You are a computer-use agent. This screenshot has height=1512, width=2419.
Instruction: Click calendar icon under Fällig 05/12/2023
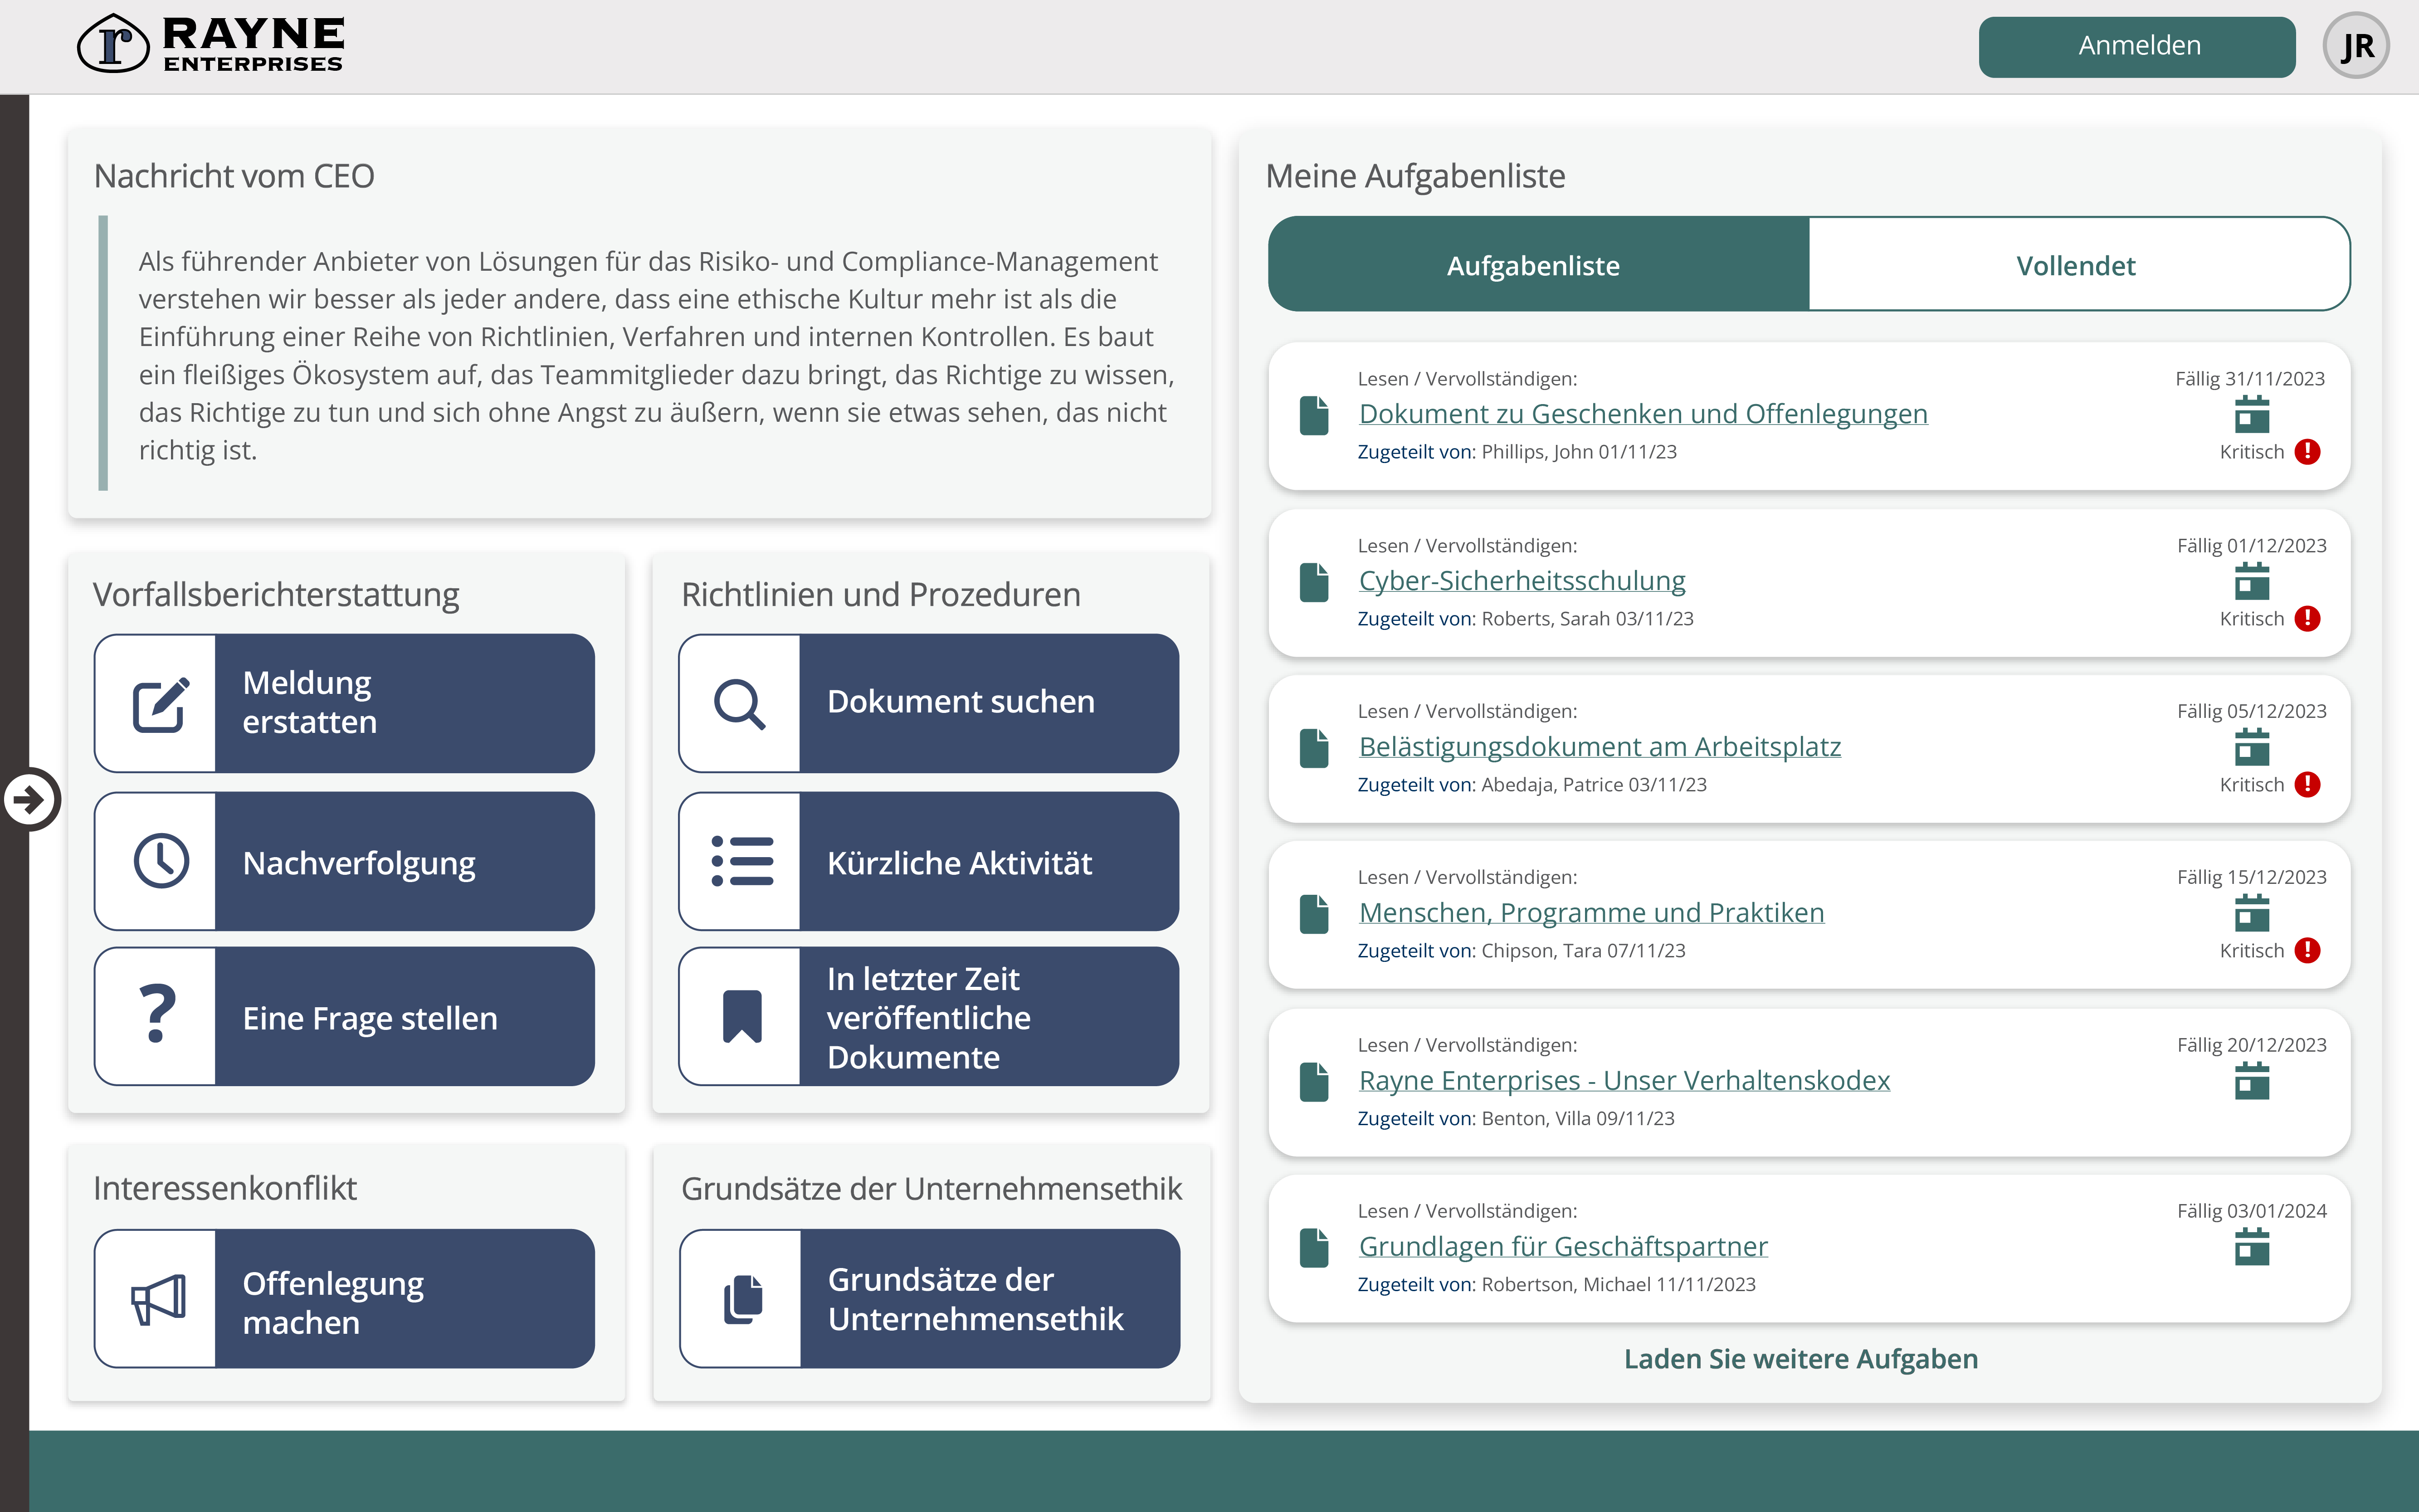pyautogui.click(x=2251, y=747)
